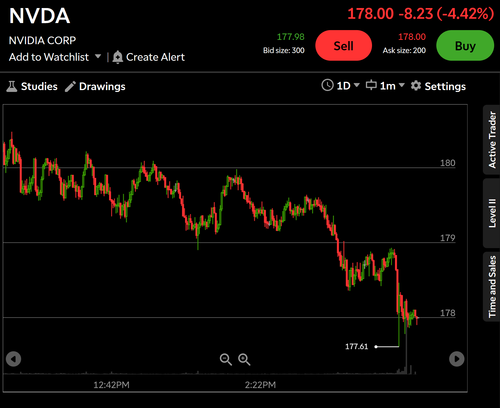Click the 177.61 low price marker label
Screen dimensions: 500x408
356,346
